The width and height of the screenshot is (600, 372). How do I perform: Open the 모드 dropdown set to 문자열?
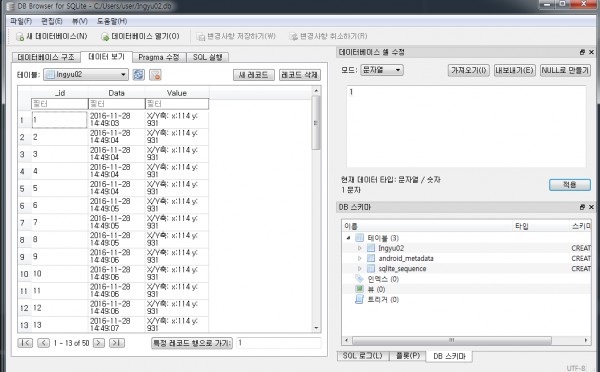[382, 70]
